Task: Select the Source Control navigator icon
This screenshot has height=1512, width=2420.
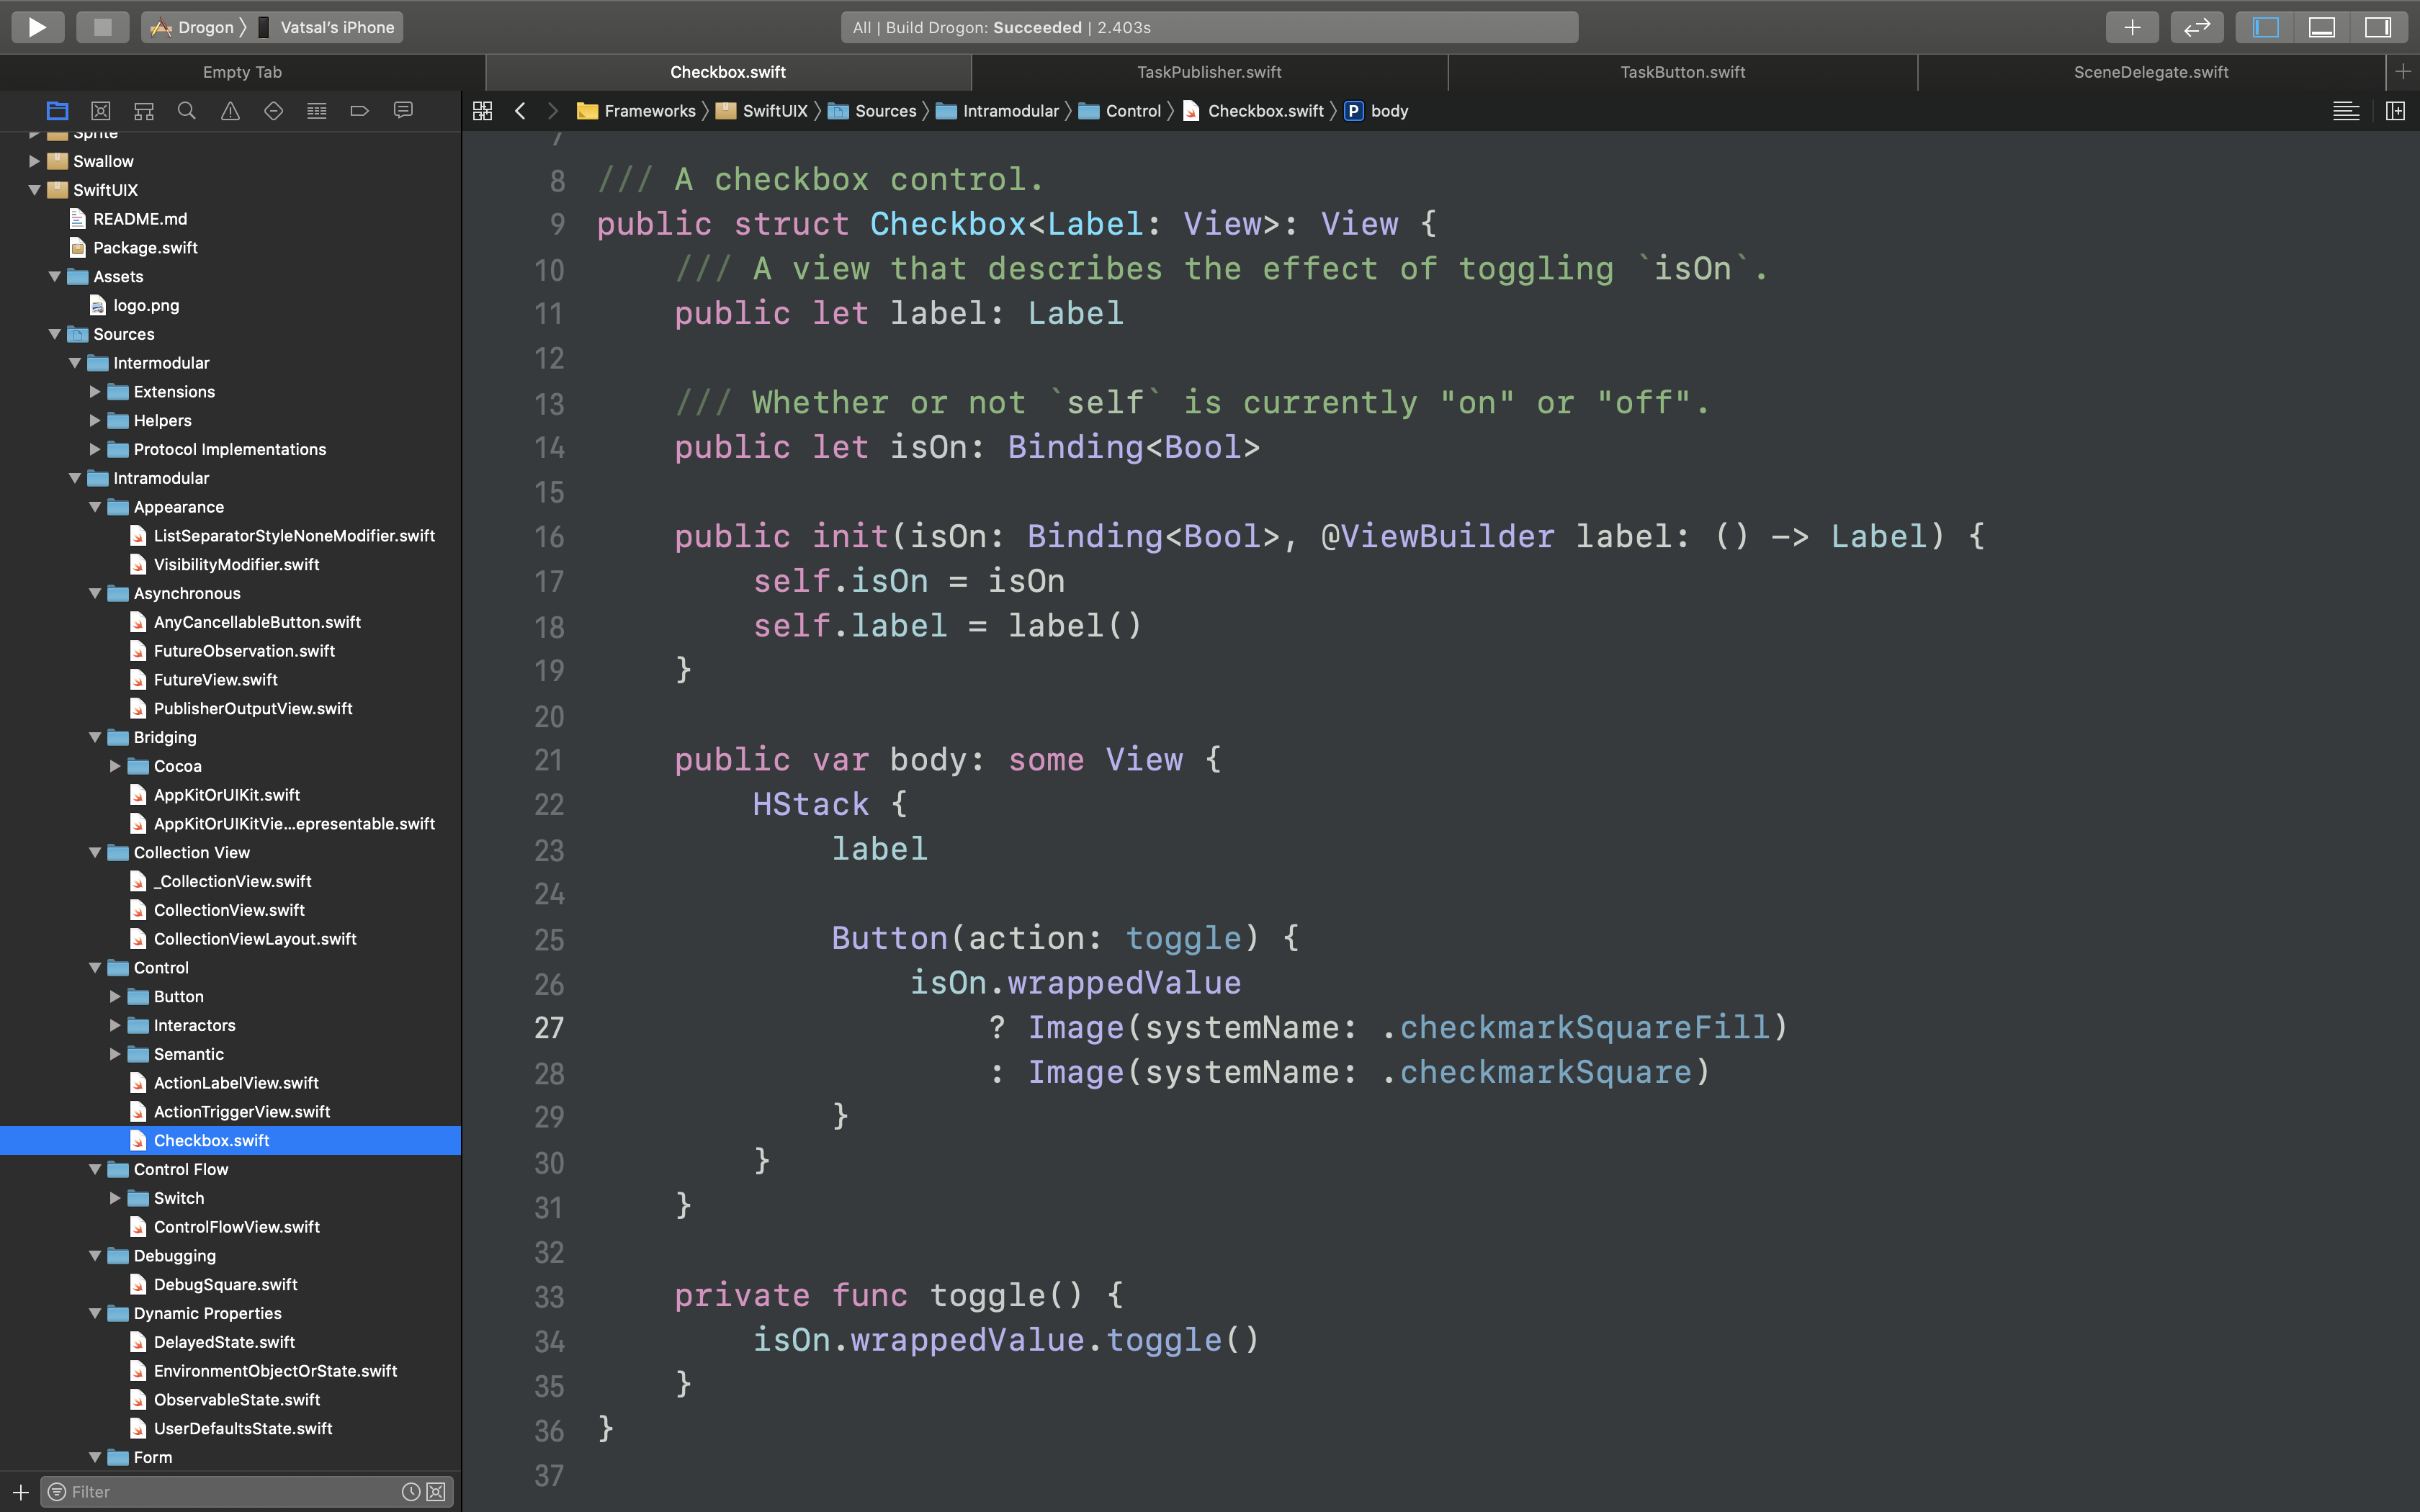Action: pyautogui.click(x=100, y=111)
